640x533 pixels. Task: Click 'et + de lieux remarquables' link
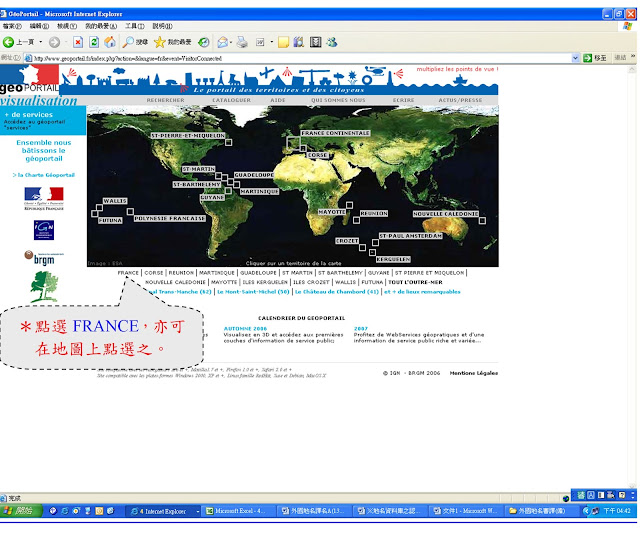(x=422, y=292)
